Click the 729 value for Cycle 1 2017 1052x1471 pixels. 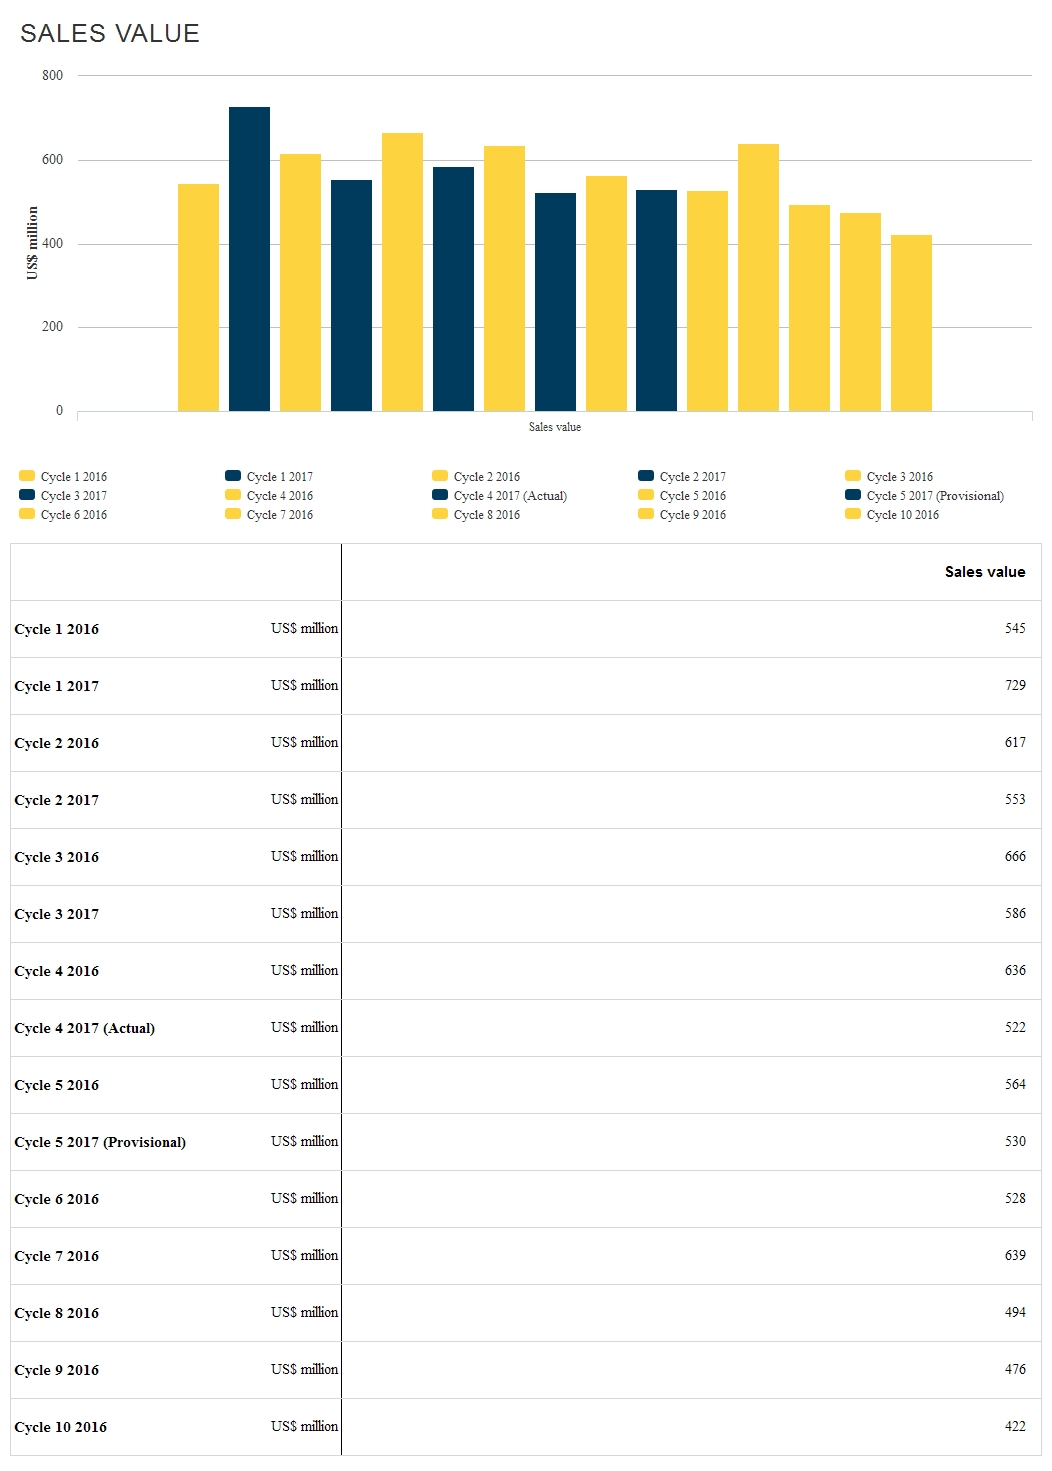[x=1013, y=686]
